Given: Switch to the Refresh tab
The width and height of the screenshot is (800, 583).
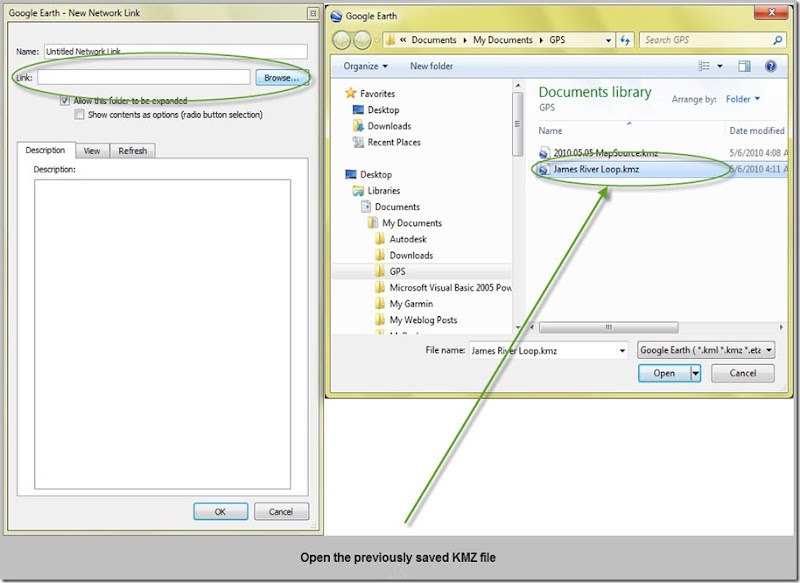Looking at the screenshot, I should (133, 151).
